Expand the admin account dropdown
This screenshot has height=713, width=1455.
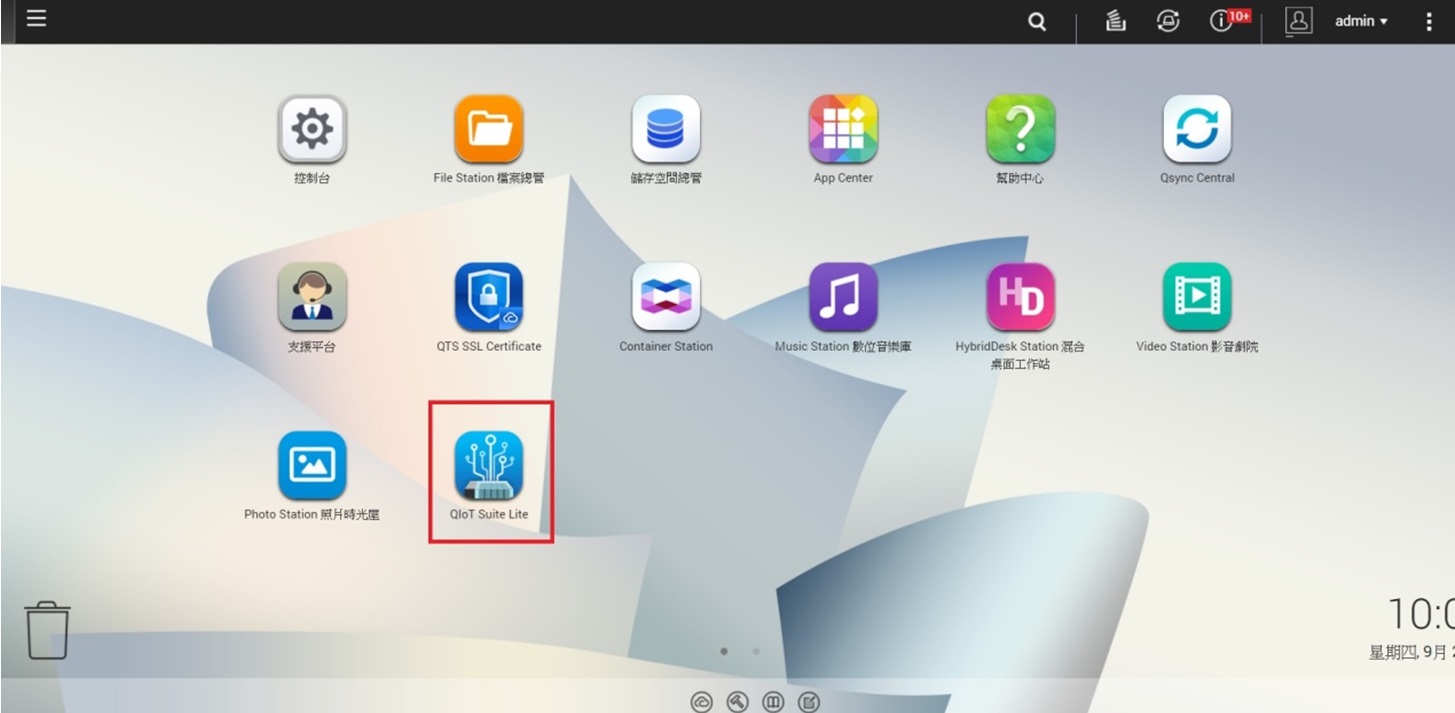pos(1361,21)
